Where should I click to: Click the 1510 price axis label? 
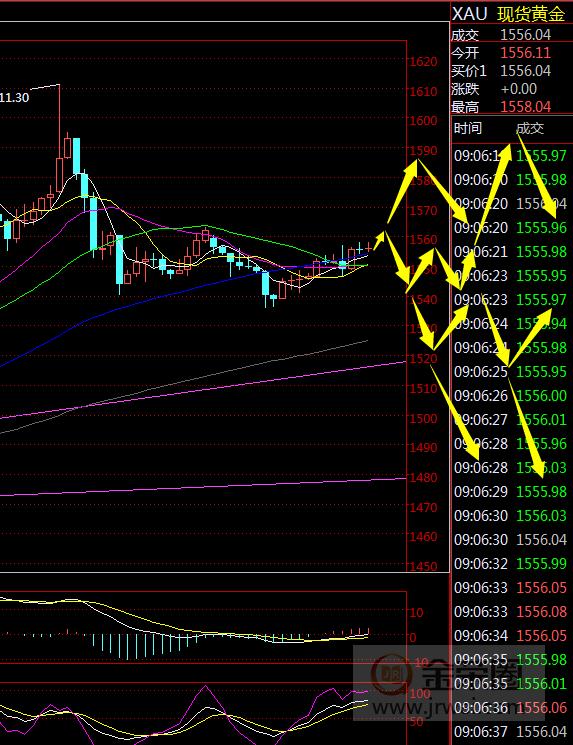[423, 389]
